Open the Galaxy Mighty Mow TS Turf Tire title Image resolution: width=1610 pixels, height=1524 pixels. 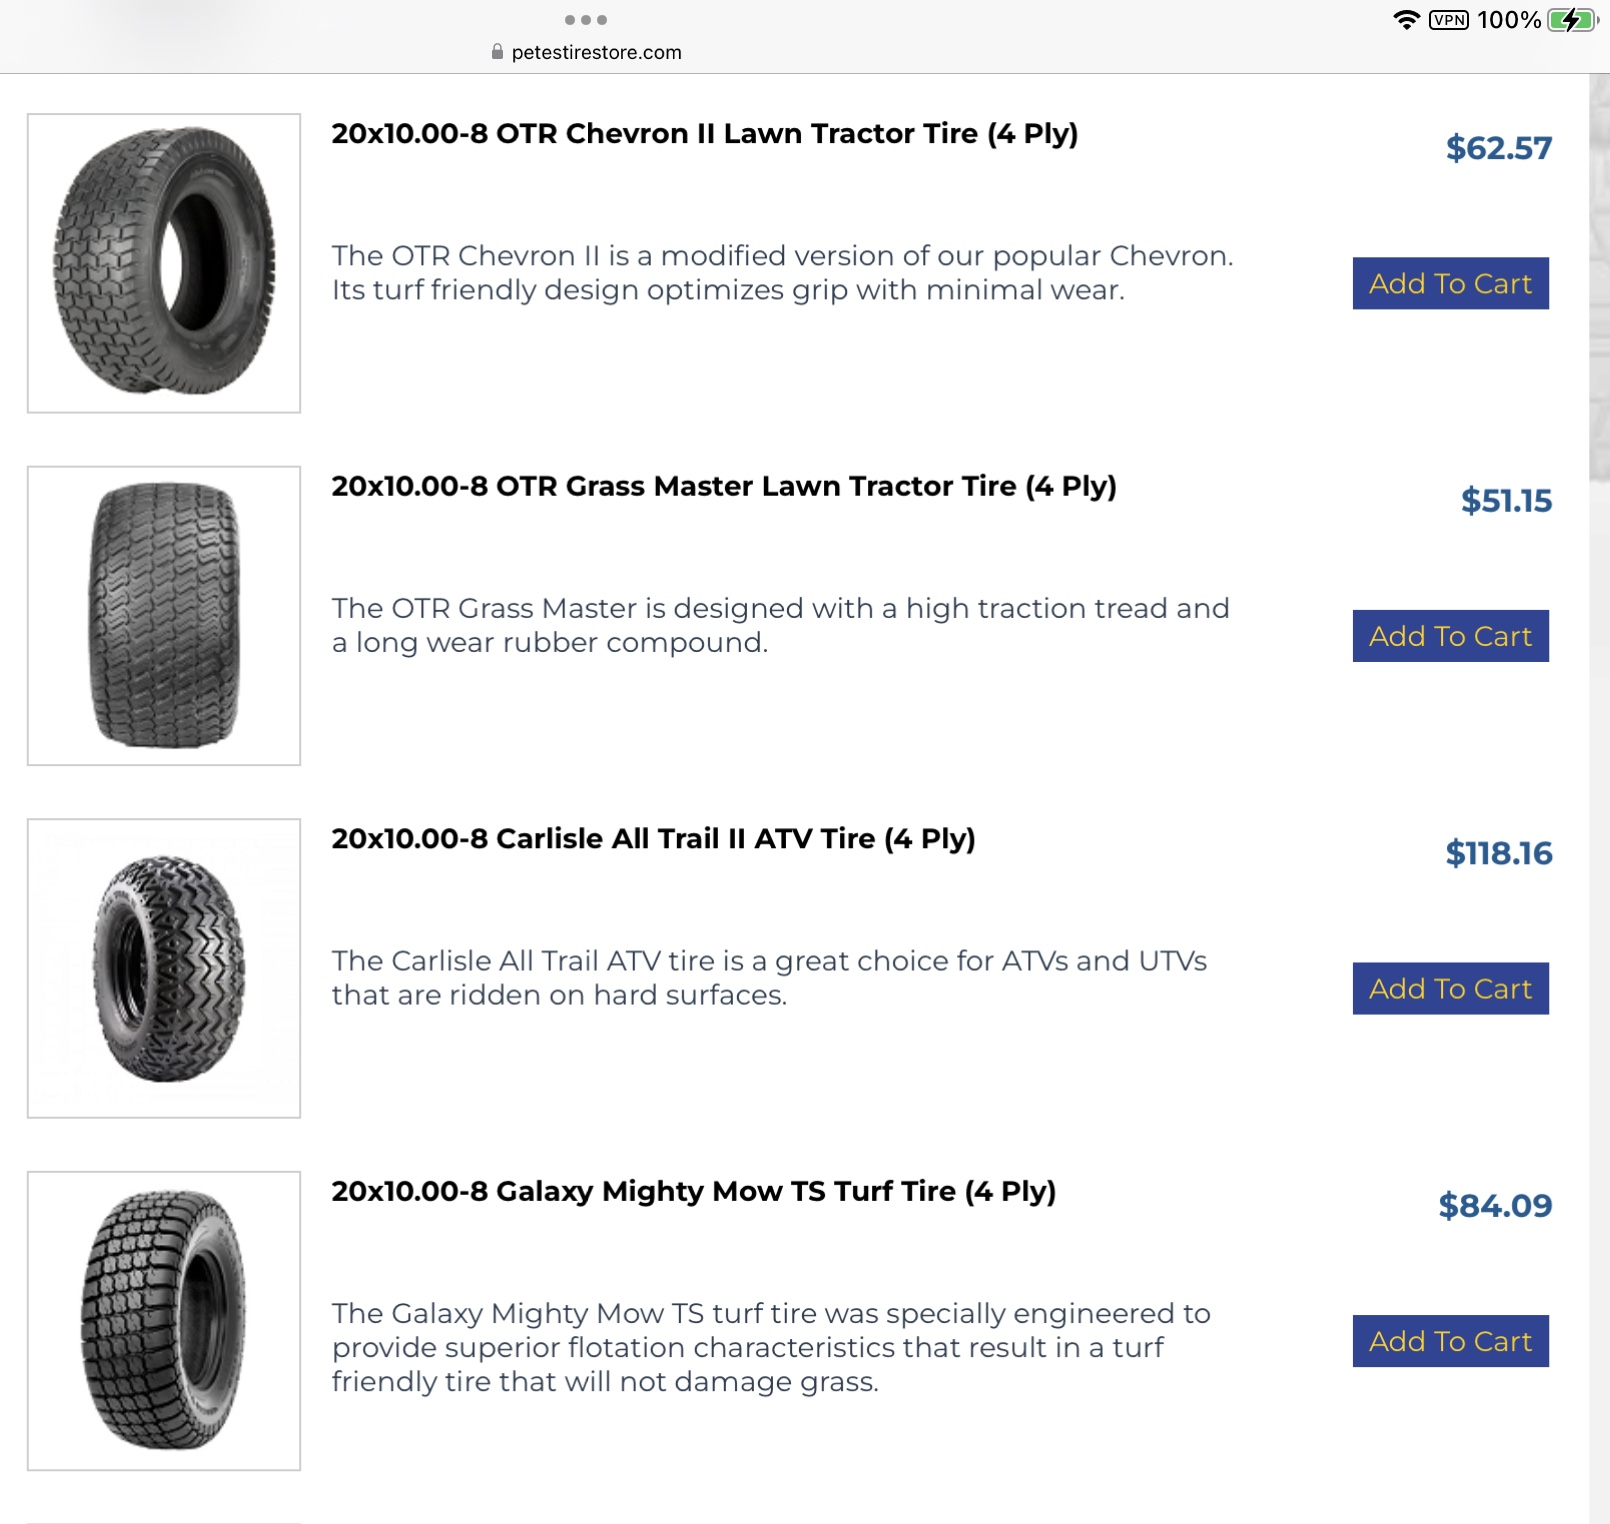point(694,1192)
